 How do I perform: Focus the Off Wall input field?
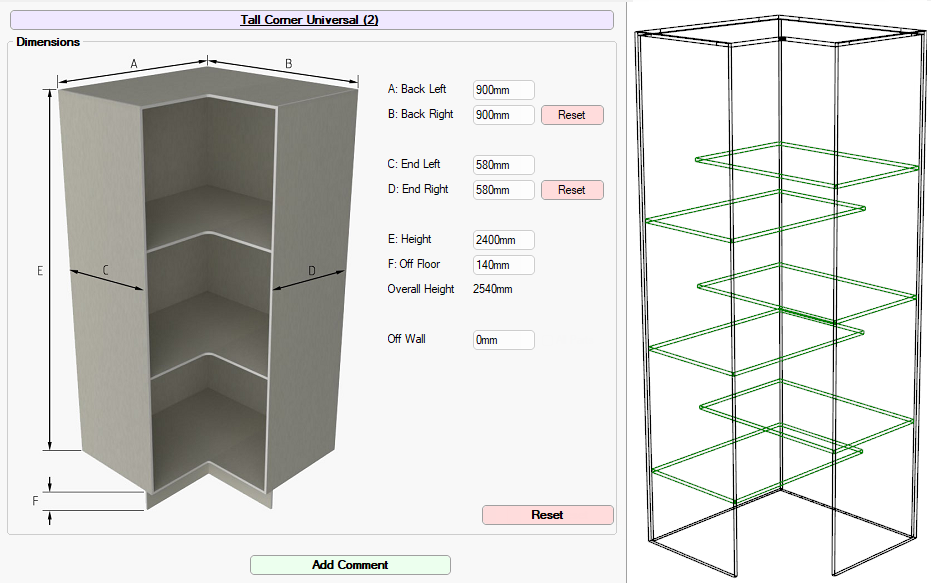[503, 340]
